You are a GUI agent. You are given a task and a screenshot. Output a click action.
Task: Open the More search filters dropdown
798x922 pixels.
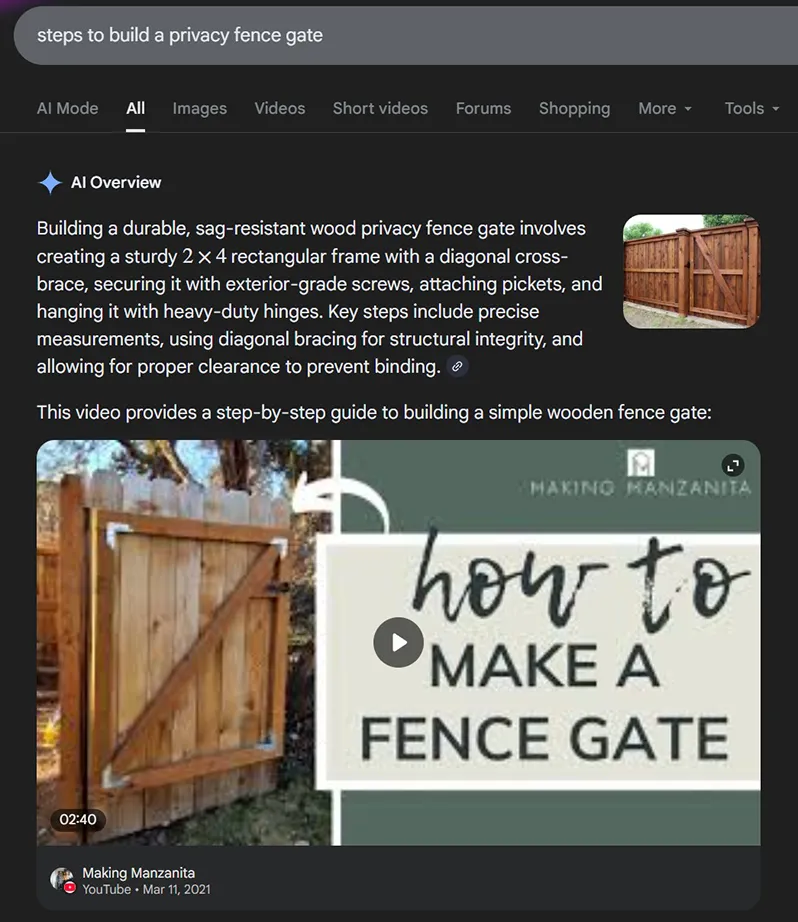point(665,108)
